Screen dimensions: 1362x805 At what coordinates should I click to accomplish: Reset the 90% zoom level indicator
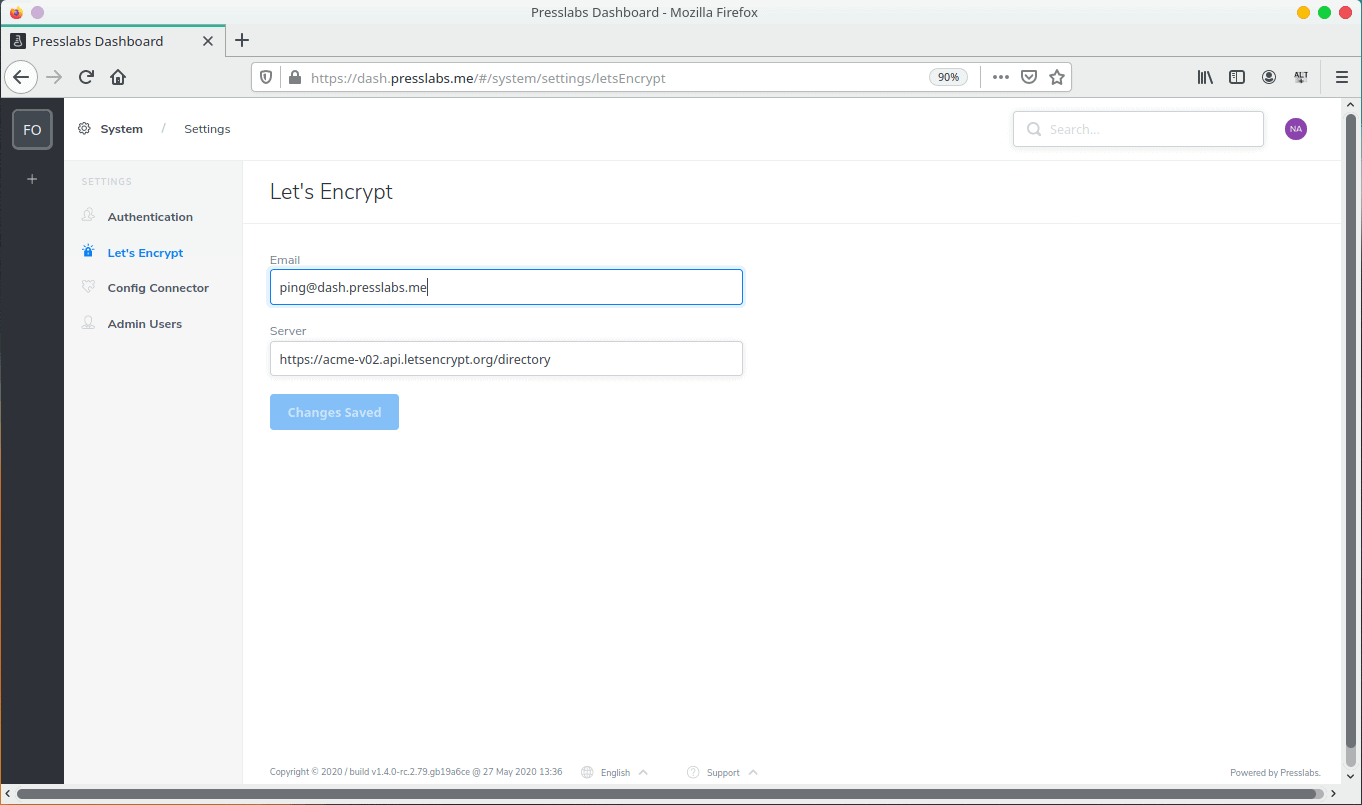coord(946,77)
